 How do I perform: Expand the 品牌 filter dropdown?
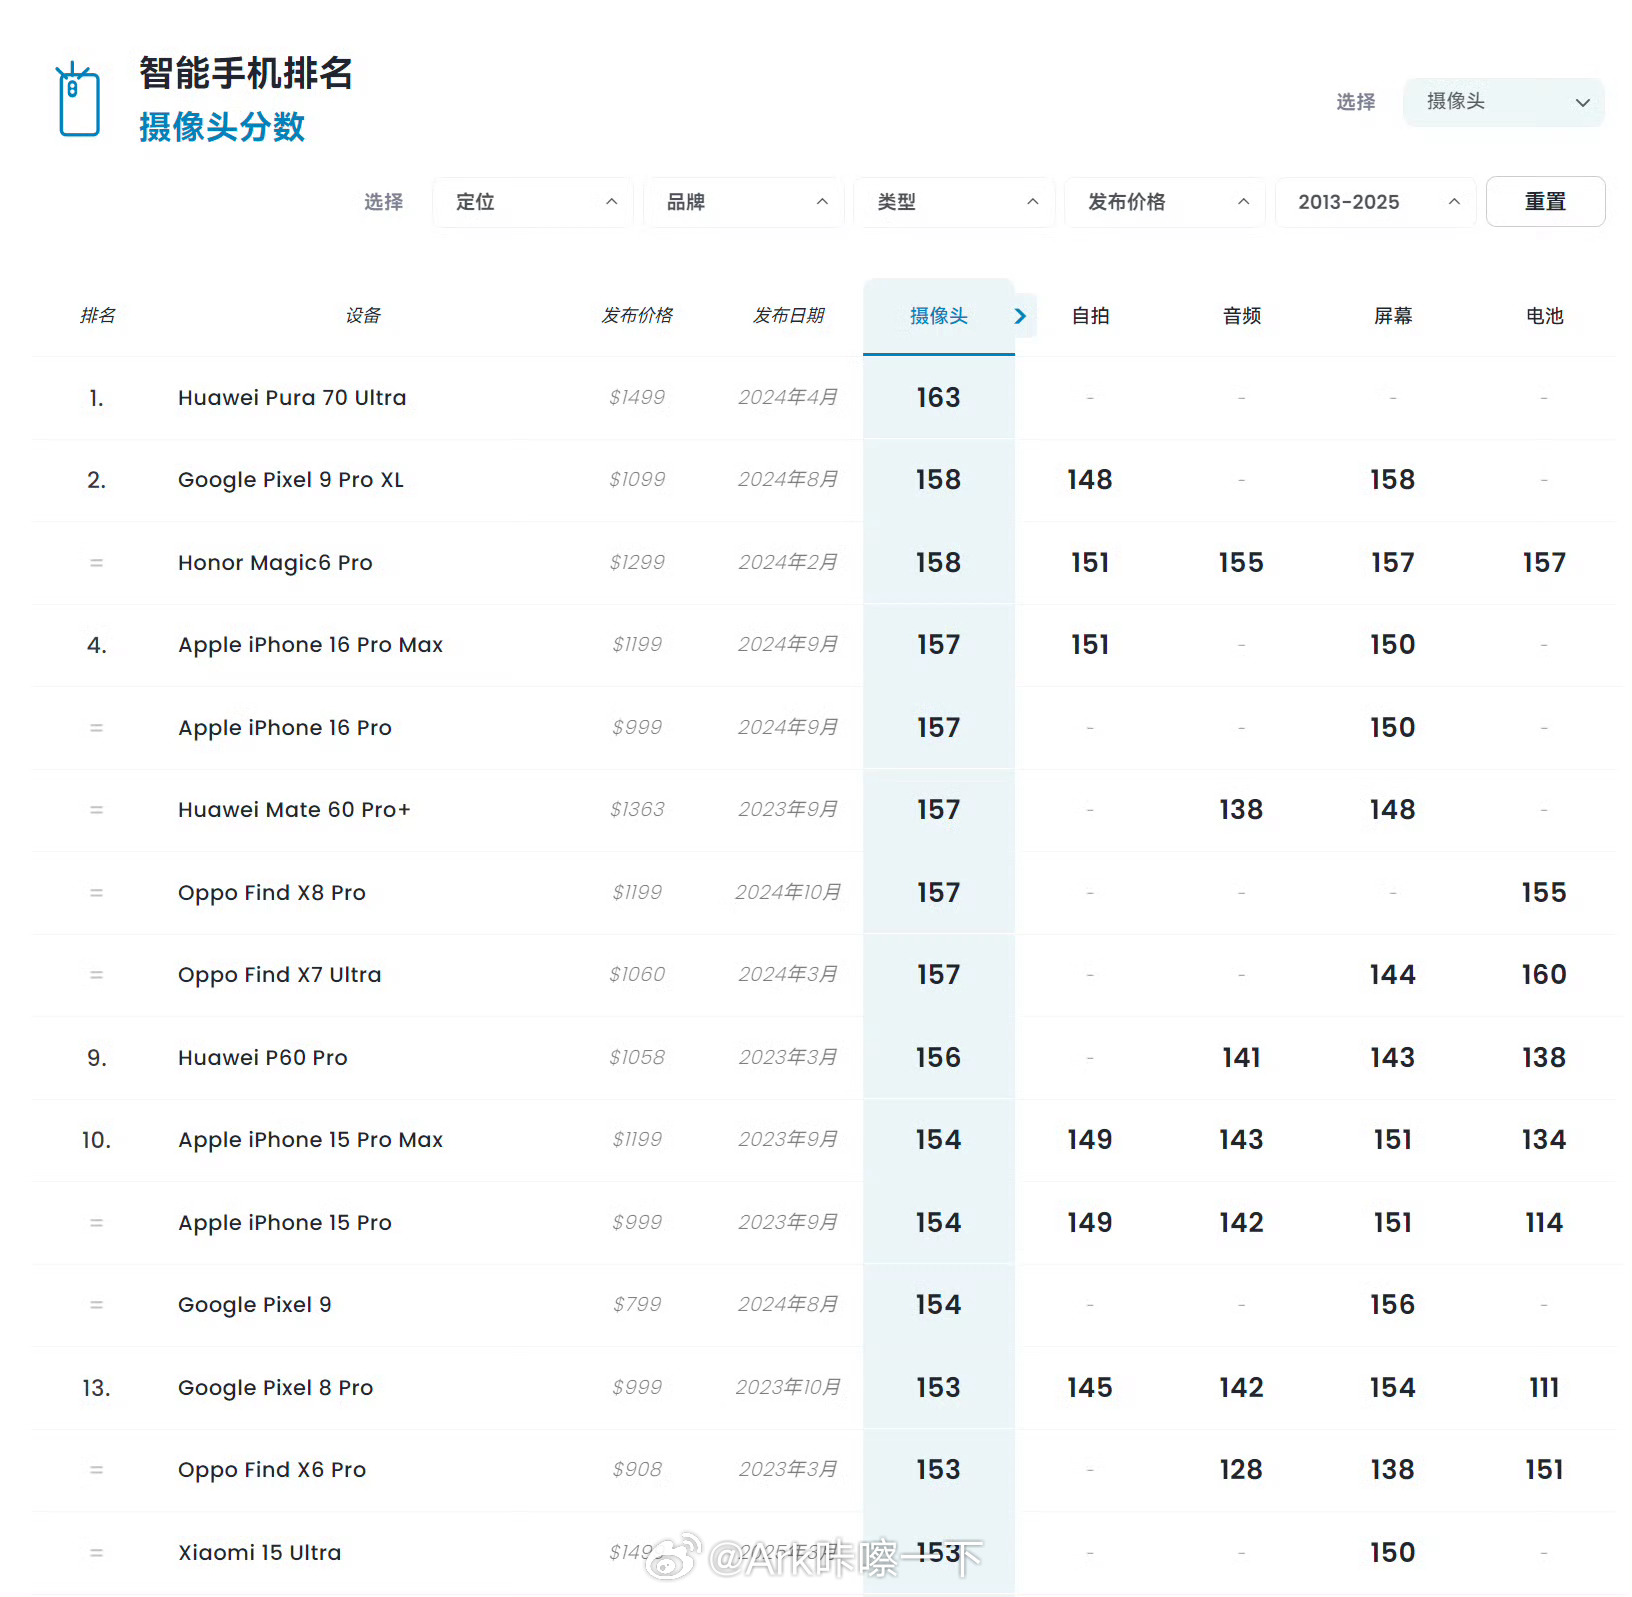pos(744,202)
